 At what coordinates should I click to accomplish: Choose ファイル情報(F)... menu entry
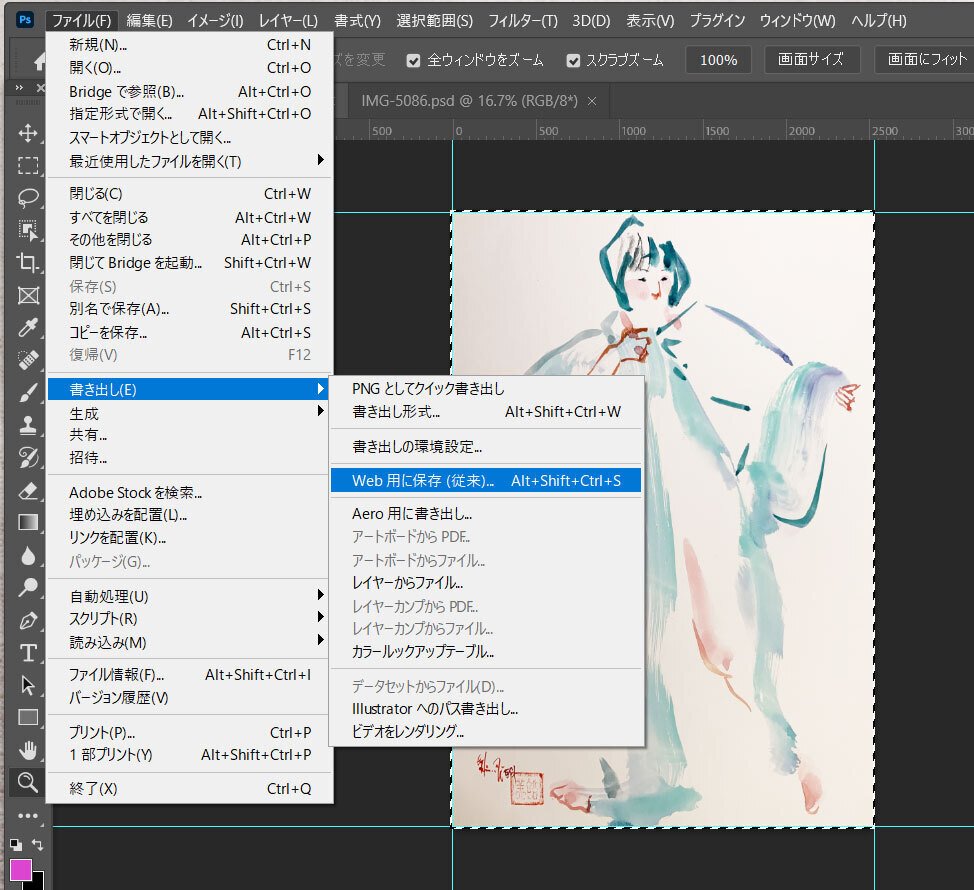click(x=190, y=674)
